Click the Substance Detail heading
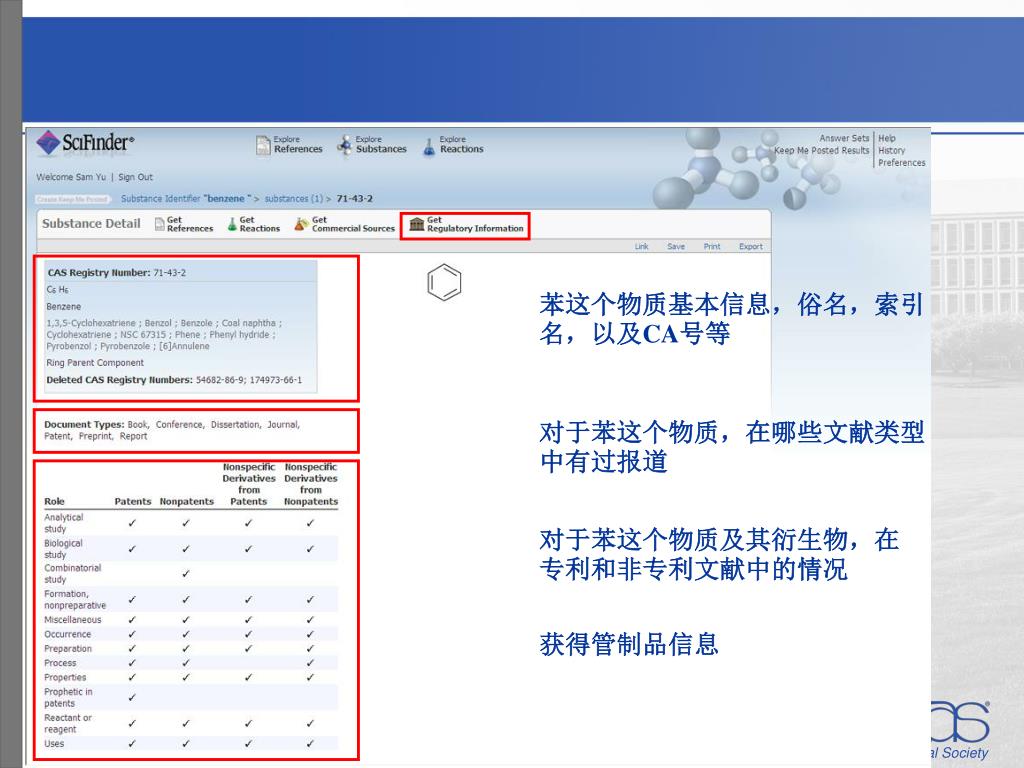The height and width of the screenshot is (768, 1024). (91, 223)
